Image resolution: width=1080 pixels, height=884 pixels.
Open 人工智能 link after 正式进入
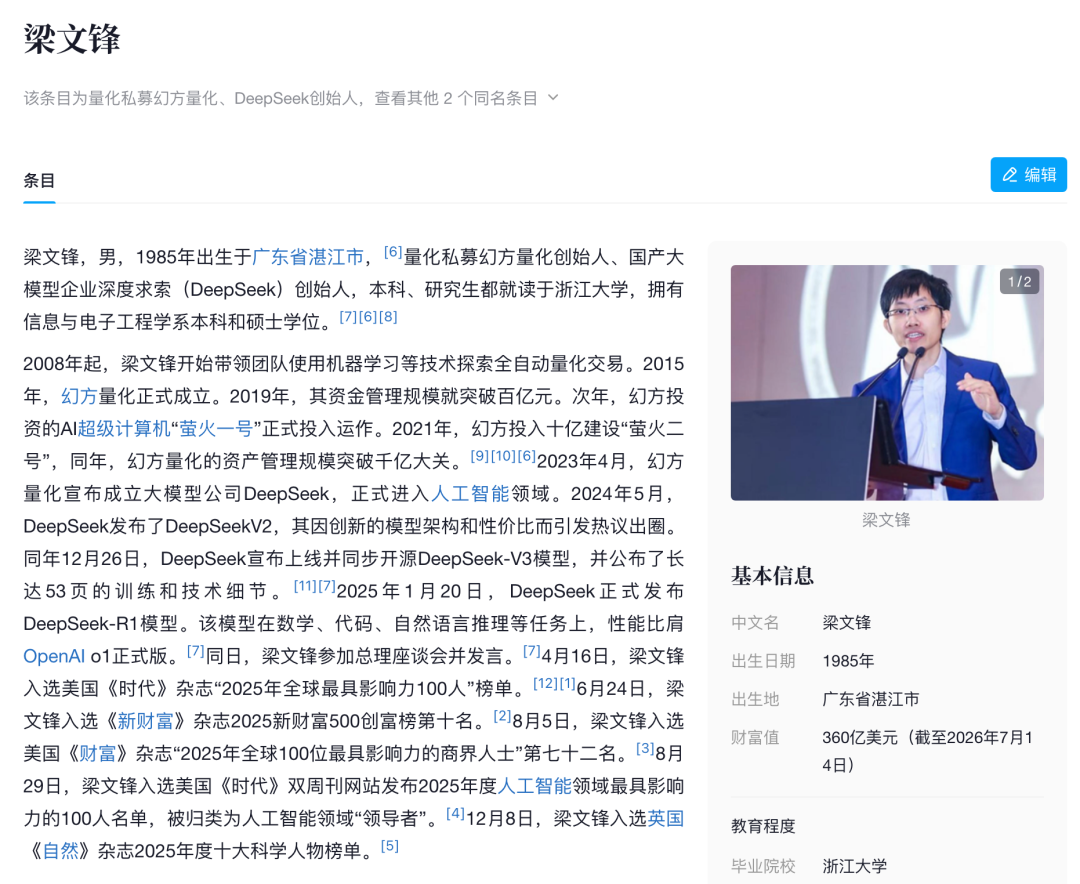click(x=470, y=493)
